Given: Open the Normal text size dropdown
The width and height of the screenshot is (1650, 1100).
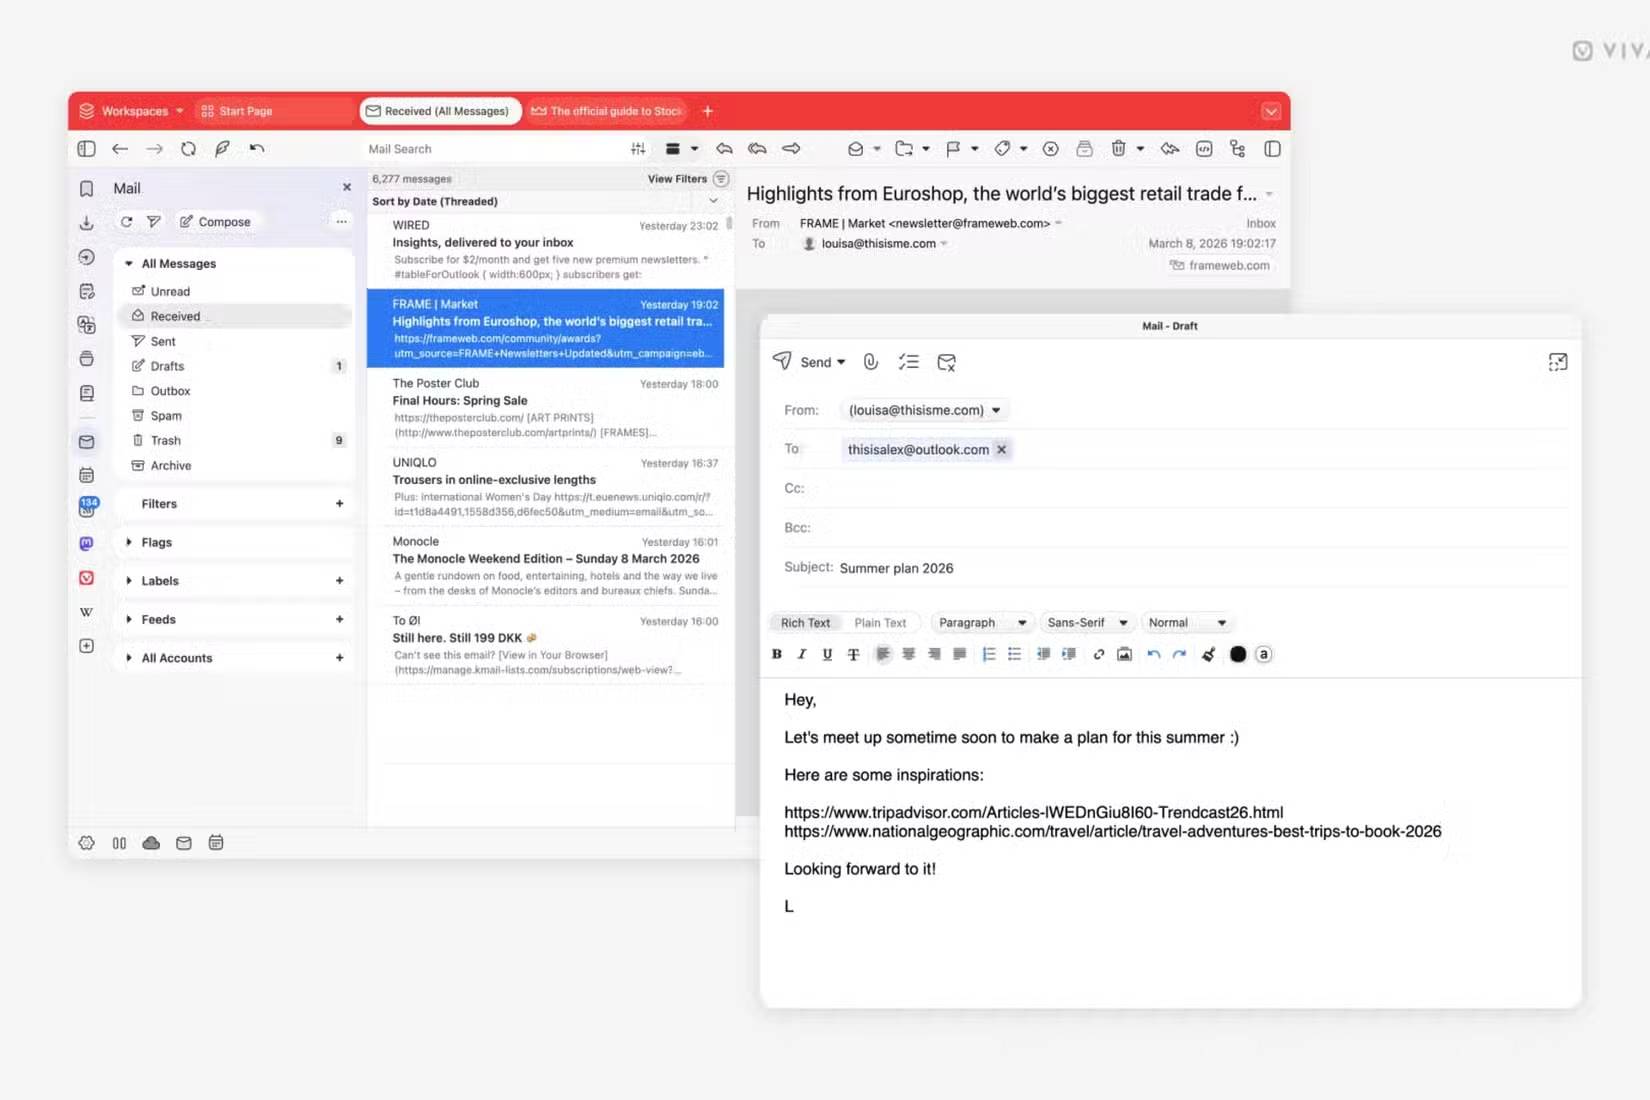Looking at the screenshot, I should (1186, 622).
